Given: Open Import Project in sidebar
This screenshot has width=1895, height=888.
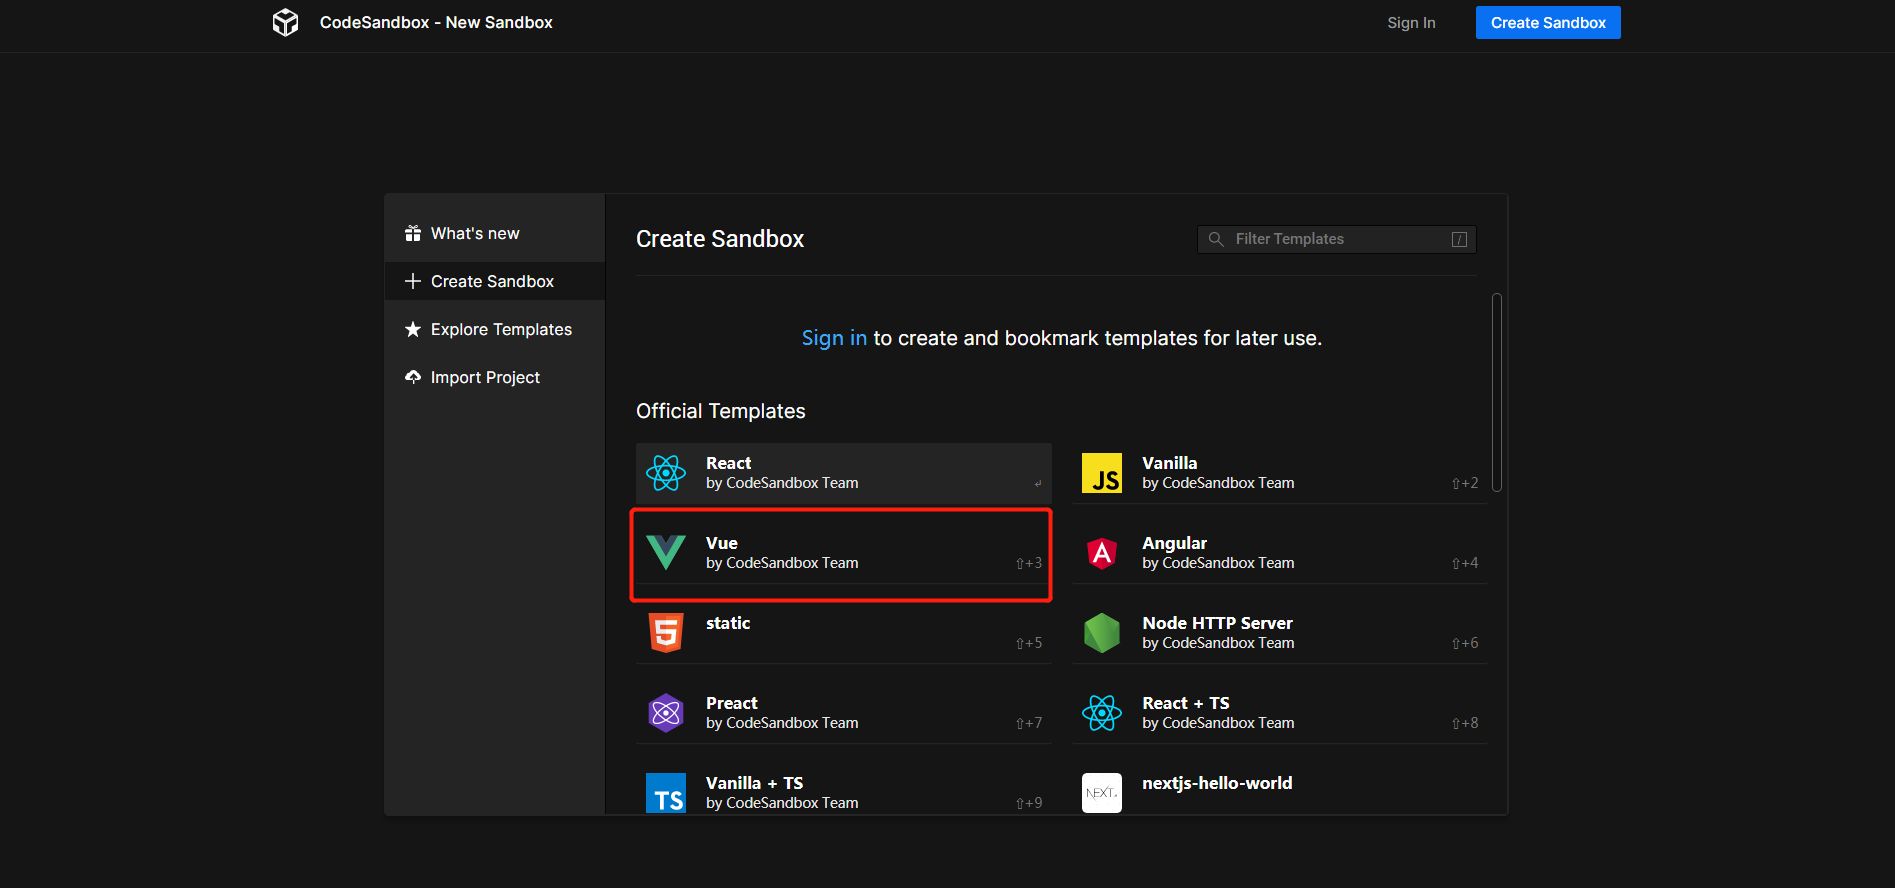Looking at the screenshot, I should (485, 377).
